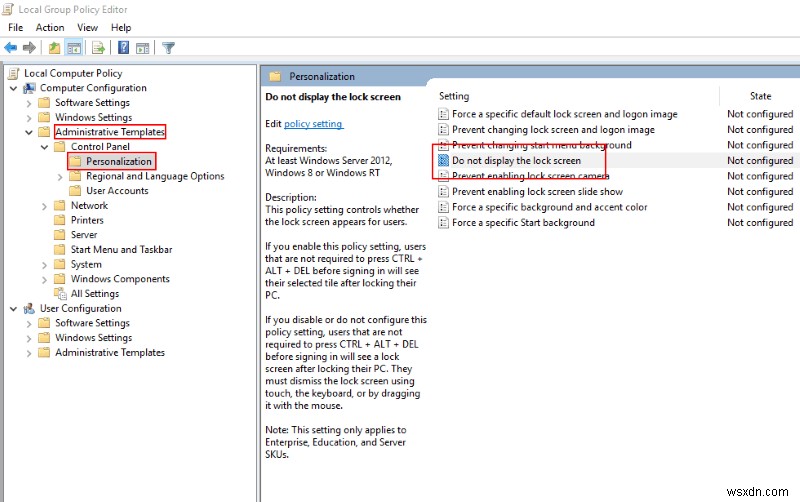
Task: Select Do not display the lock screen text
Action: pyautogui.click(x=516, y=161)
